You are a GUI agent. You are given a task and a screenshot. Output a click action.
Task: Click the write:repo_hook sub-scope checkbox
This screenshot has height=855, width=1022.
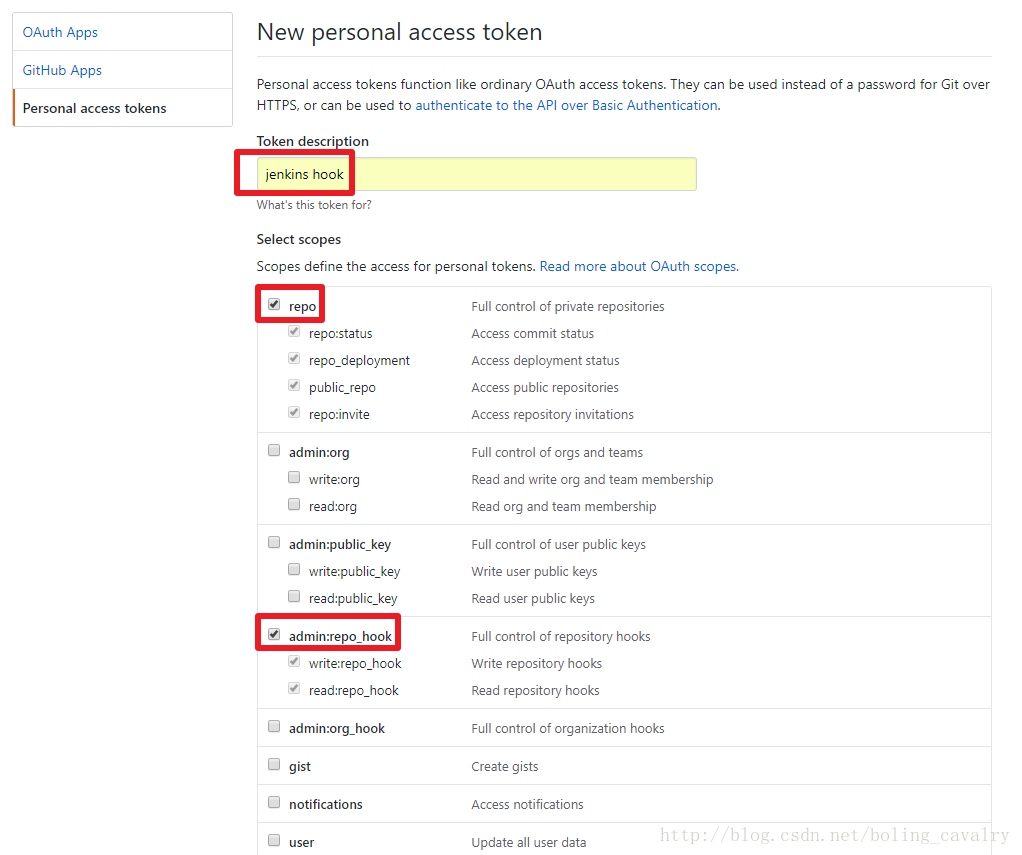click(x=294, y=661)
